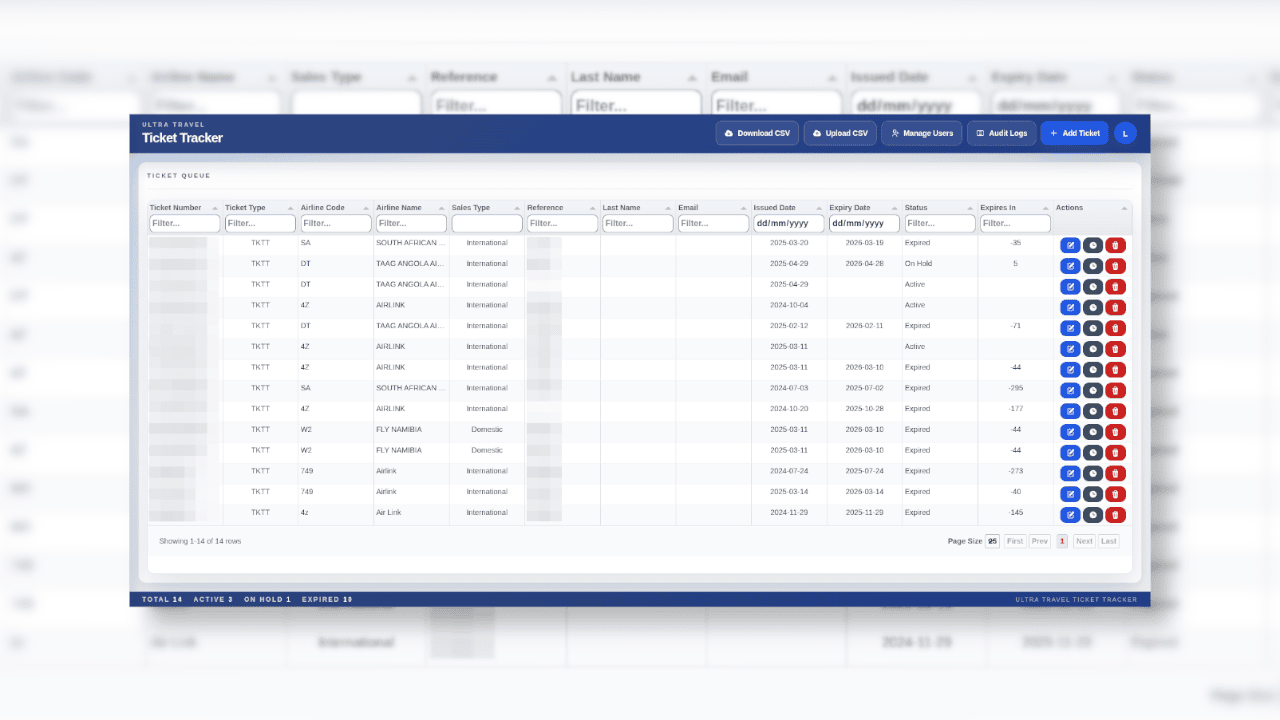Focus the Expires In filter field

click(x=1016, y=224)
